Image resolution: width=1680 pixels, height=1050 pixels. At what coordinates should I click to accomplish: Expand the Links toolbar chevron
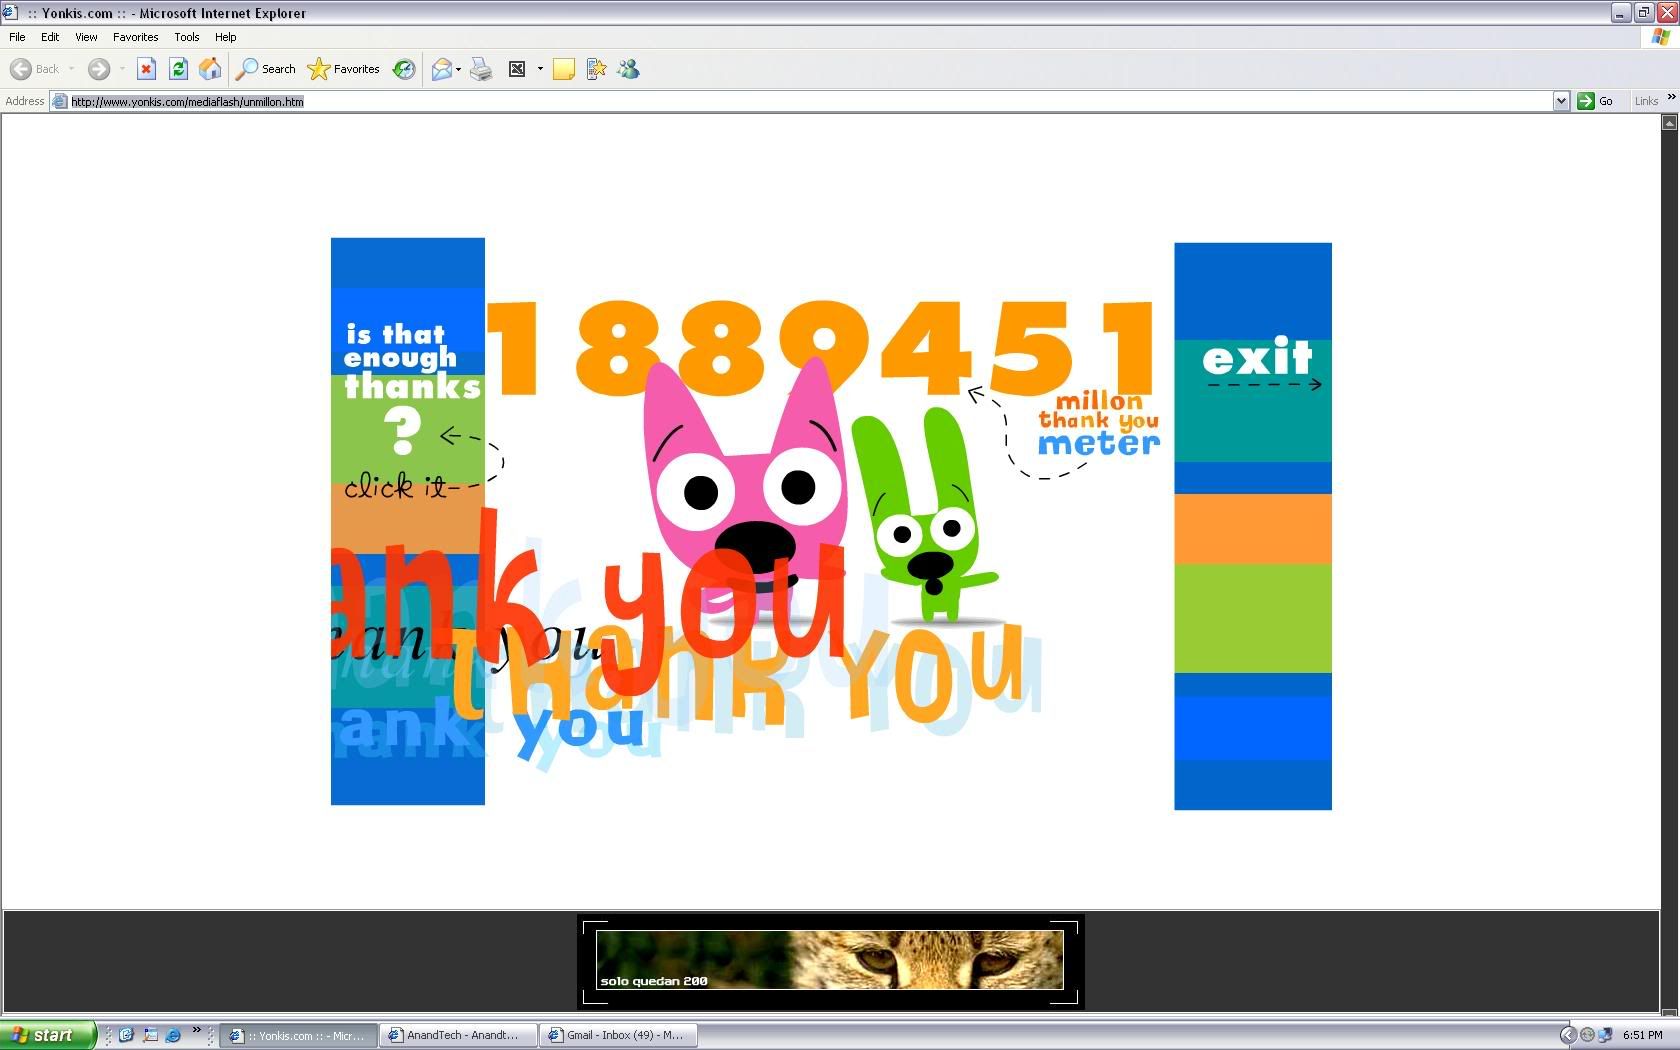(x=1671, y=97)
